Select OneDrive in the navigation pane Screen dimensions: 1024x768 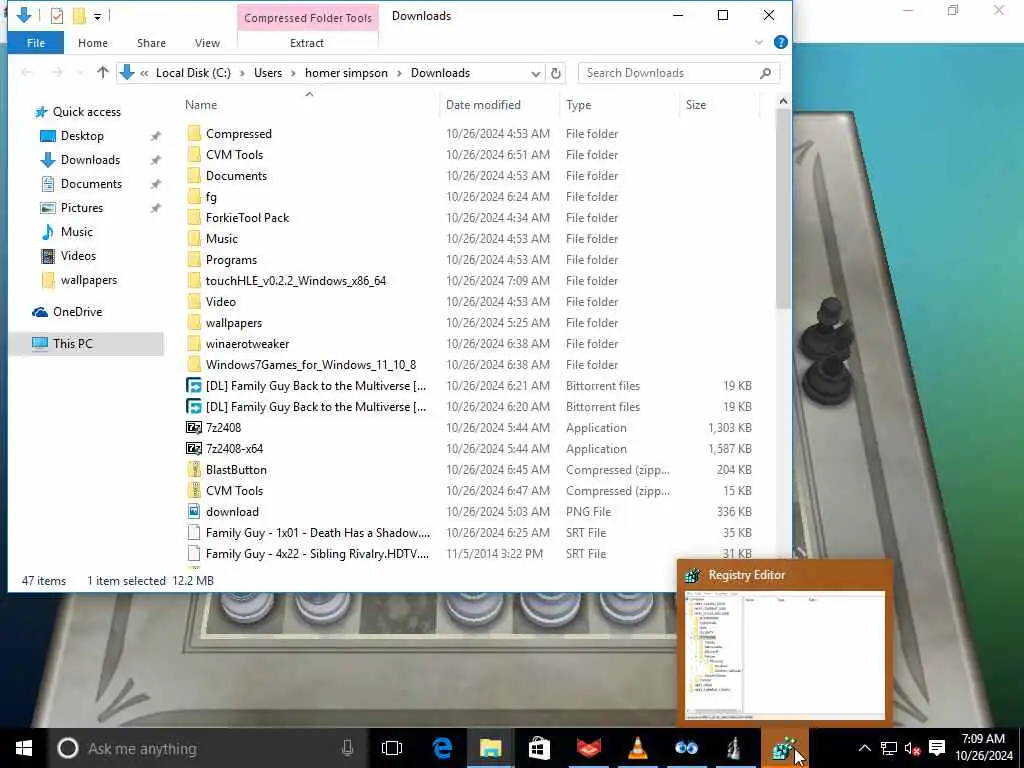77,312
